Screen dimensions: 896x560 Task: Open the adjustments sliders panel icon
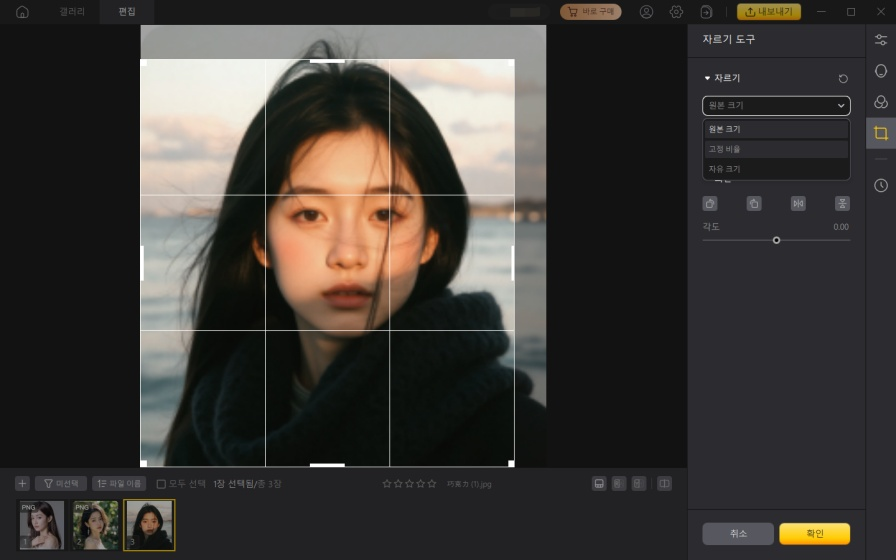(880, 40)
